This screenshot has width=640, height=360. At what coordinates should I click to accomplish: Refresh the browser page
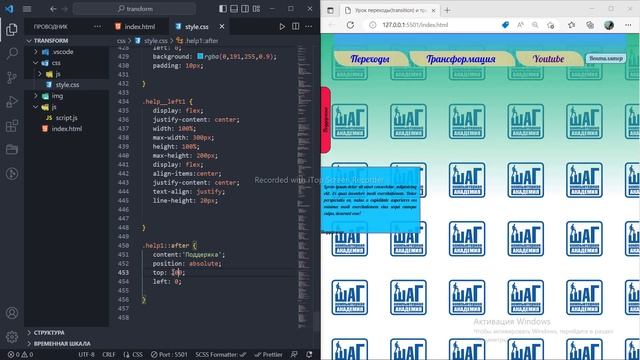tap(350, 25)
